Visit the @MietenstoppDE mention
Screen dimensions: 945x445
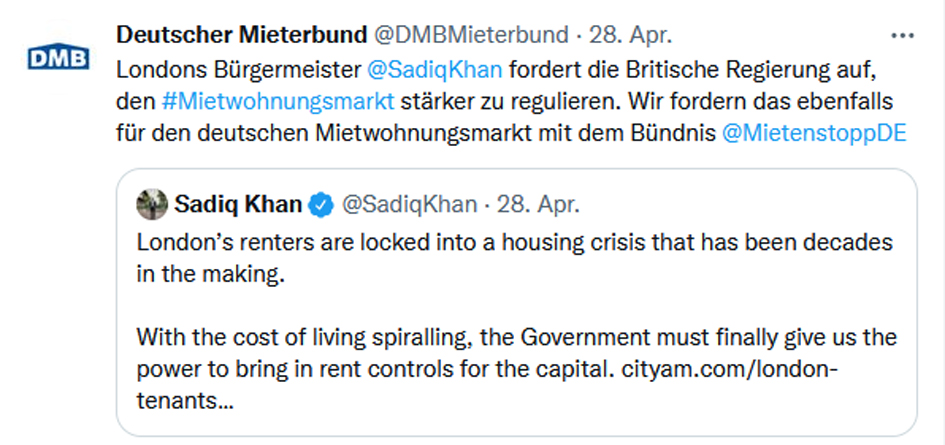coord(813,133)
